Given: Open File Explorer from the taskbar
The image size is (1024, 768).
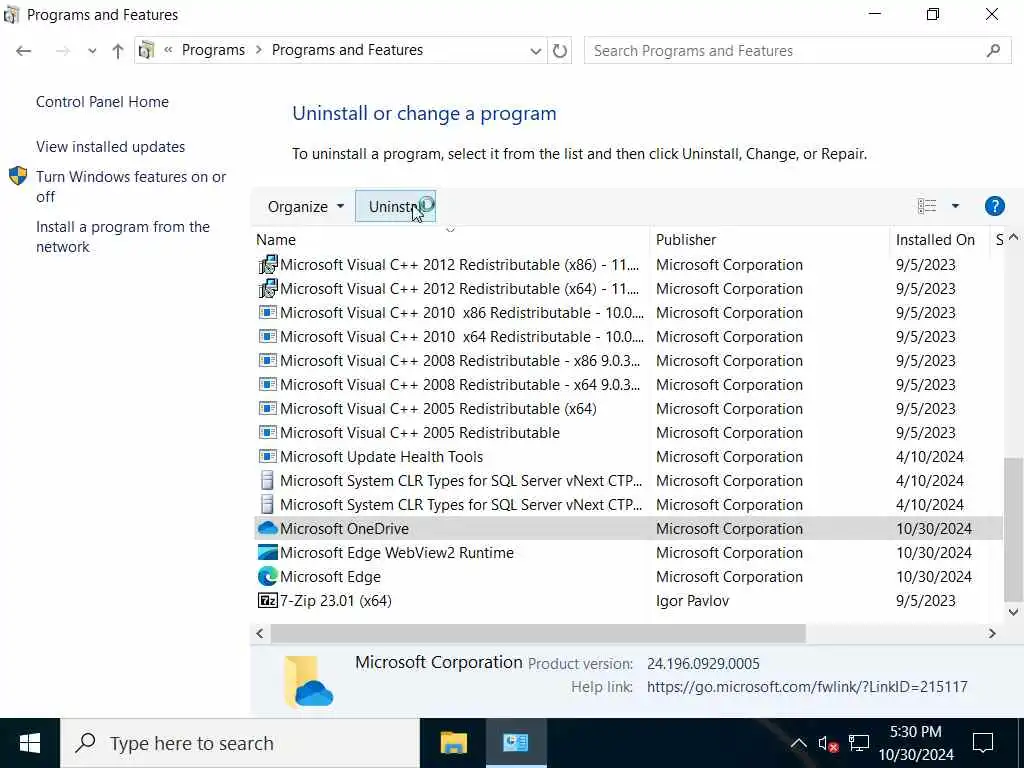Looking at the screenshot, I should (x=454, y=743).
